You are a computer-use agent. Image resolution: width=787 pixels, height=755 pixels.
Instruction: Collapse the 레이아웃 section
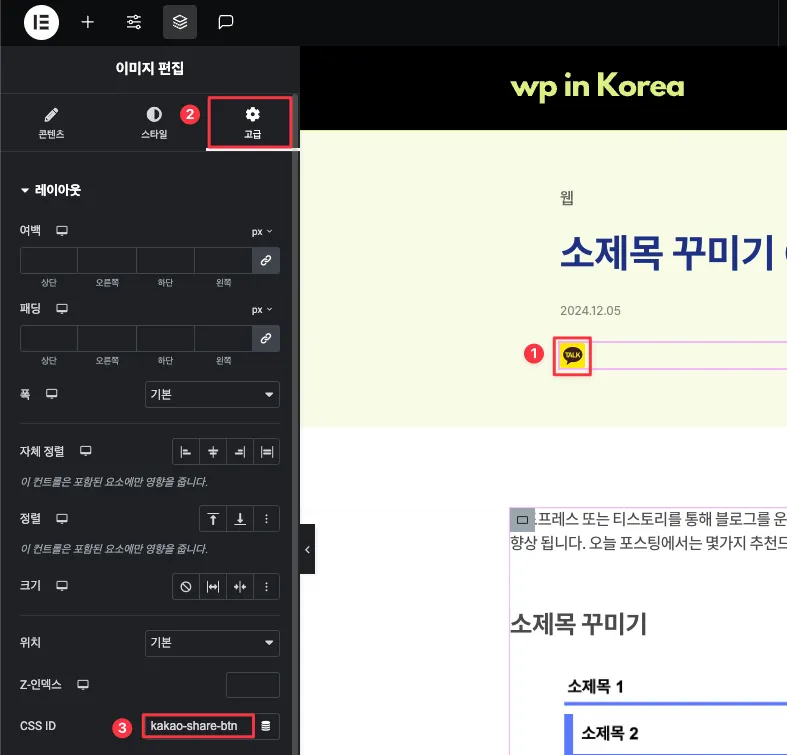point(50,190)
